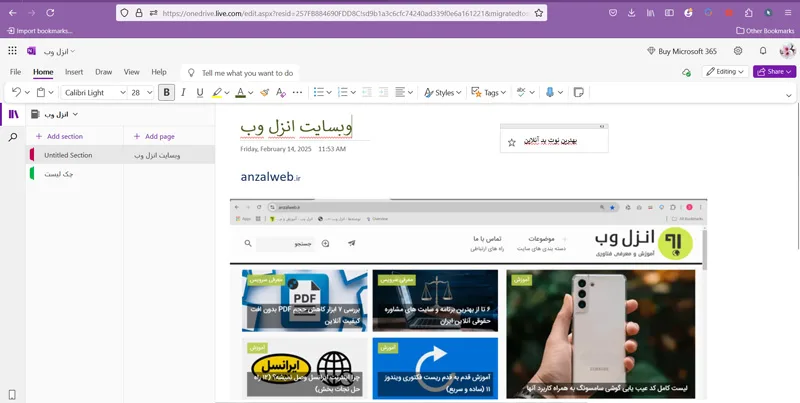Clear all formatting icon
This screenshot has height=403, width=800.
(281, 92)
